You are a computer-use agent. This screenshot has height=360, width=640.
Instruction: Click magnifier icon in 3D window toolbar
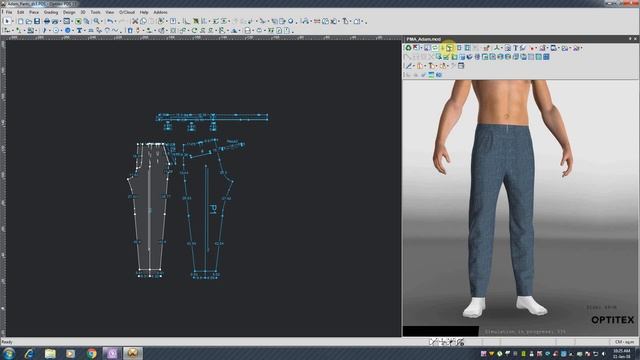438,57
